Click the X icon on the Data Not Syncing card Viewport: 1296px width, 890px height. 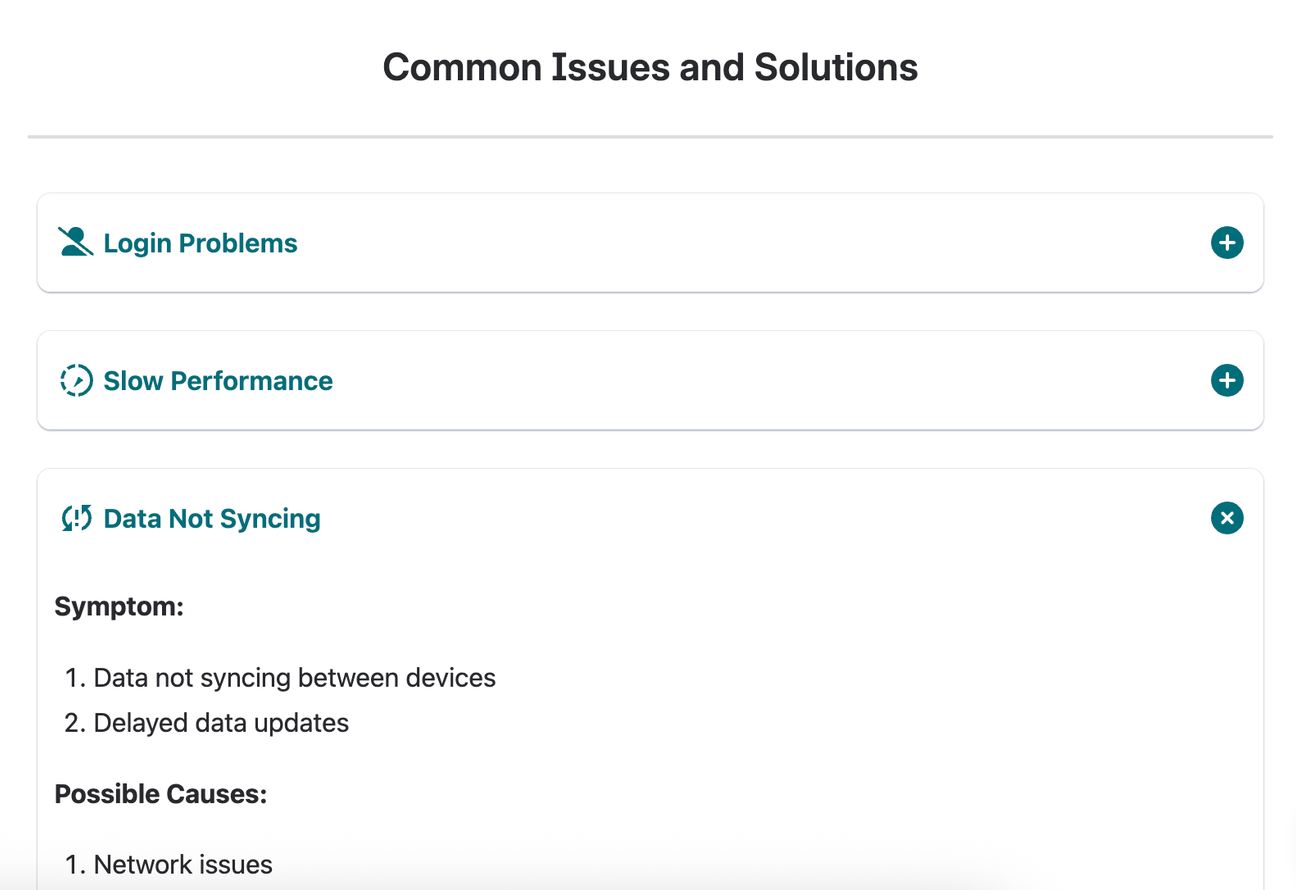1227,518
